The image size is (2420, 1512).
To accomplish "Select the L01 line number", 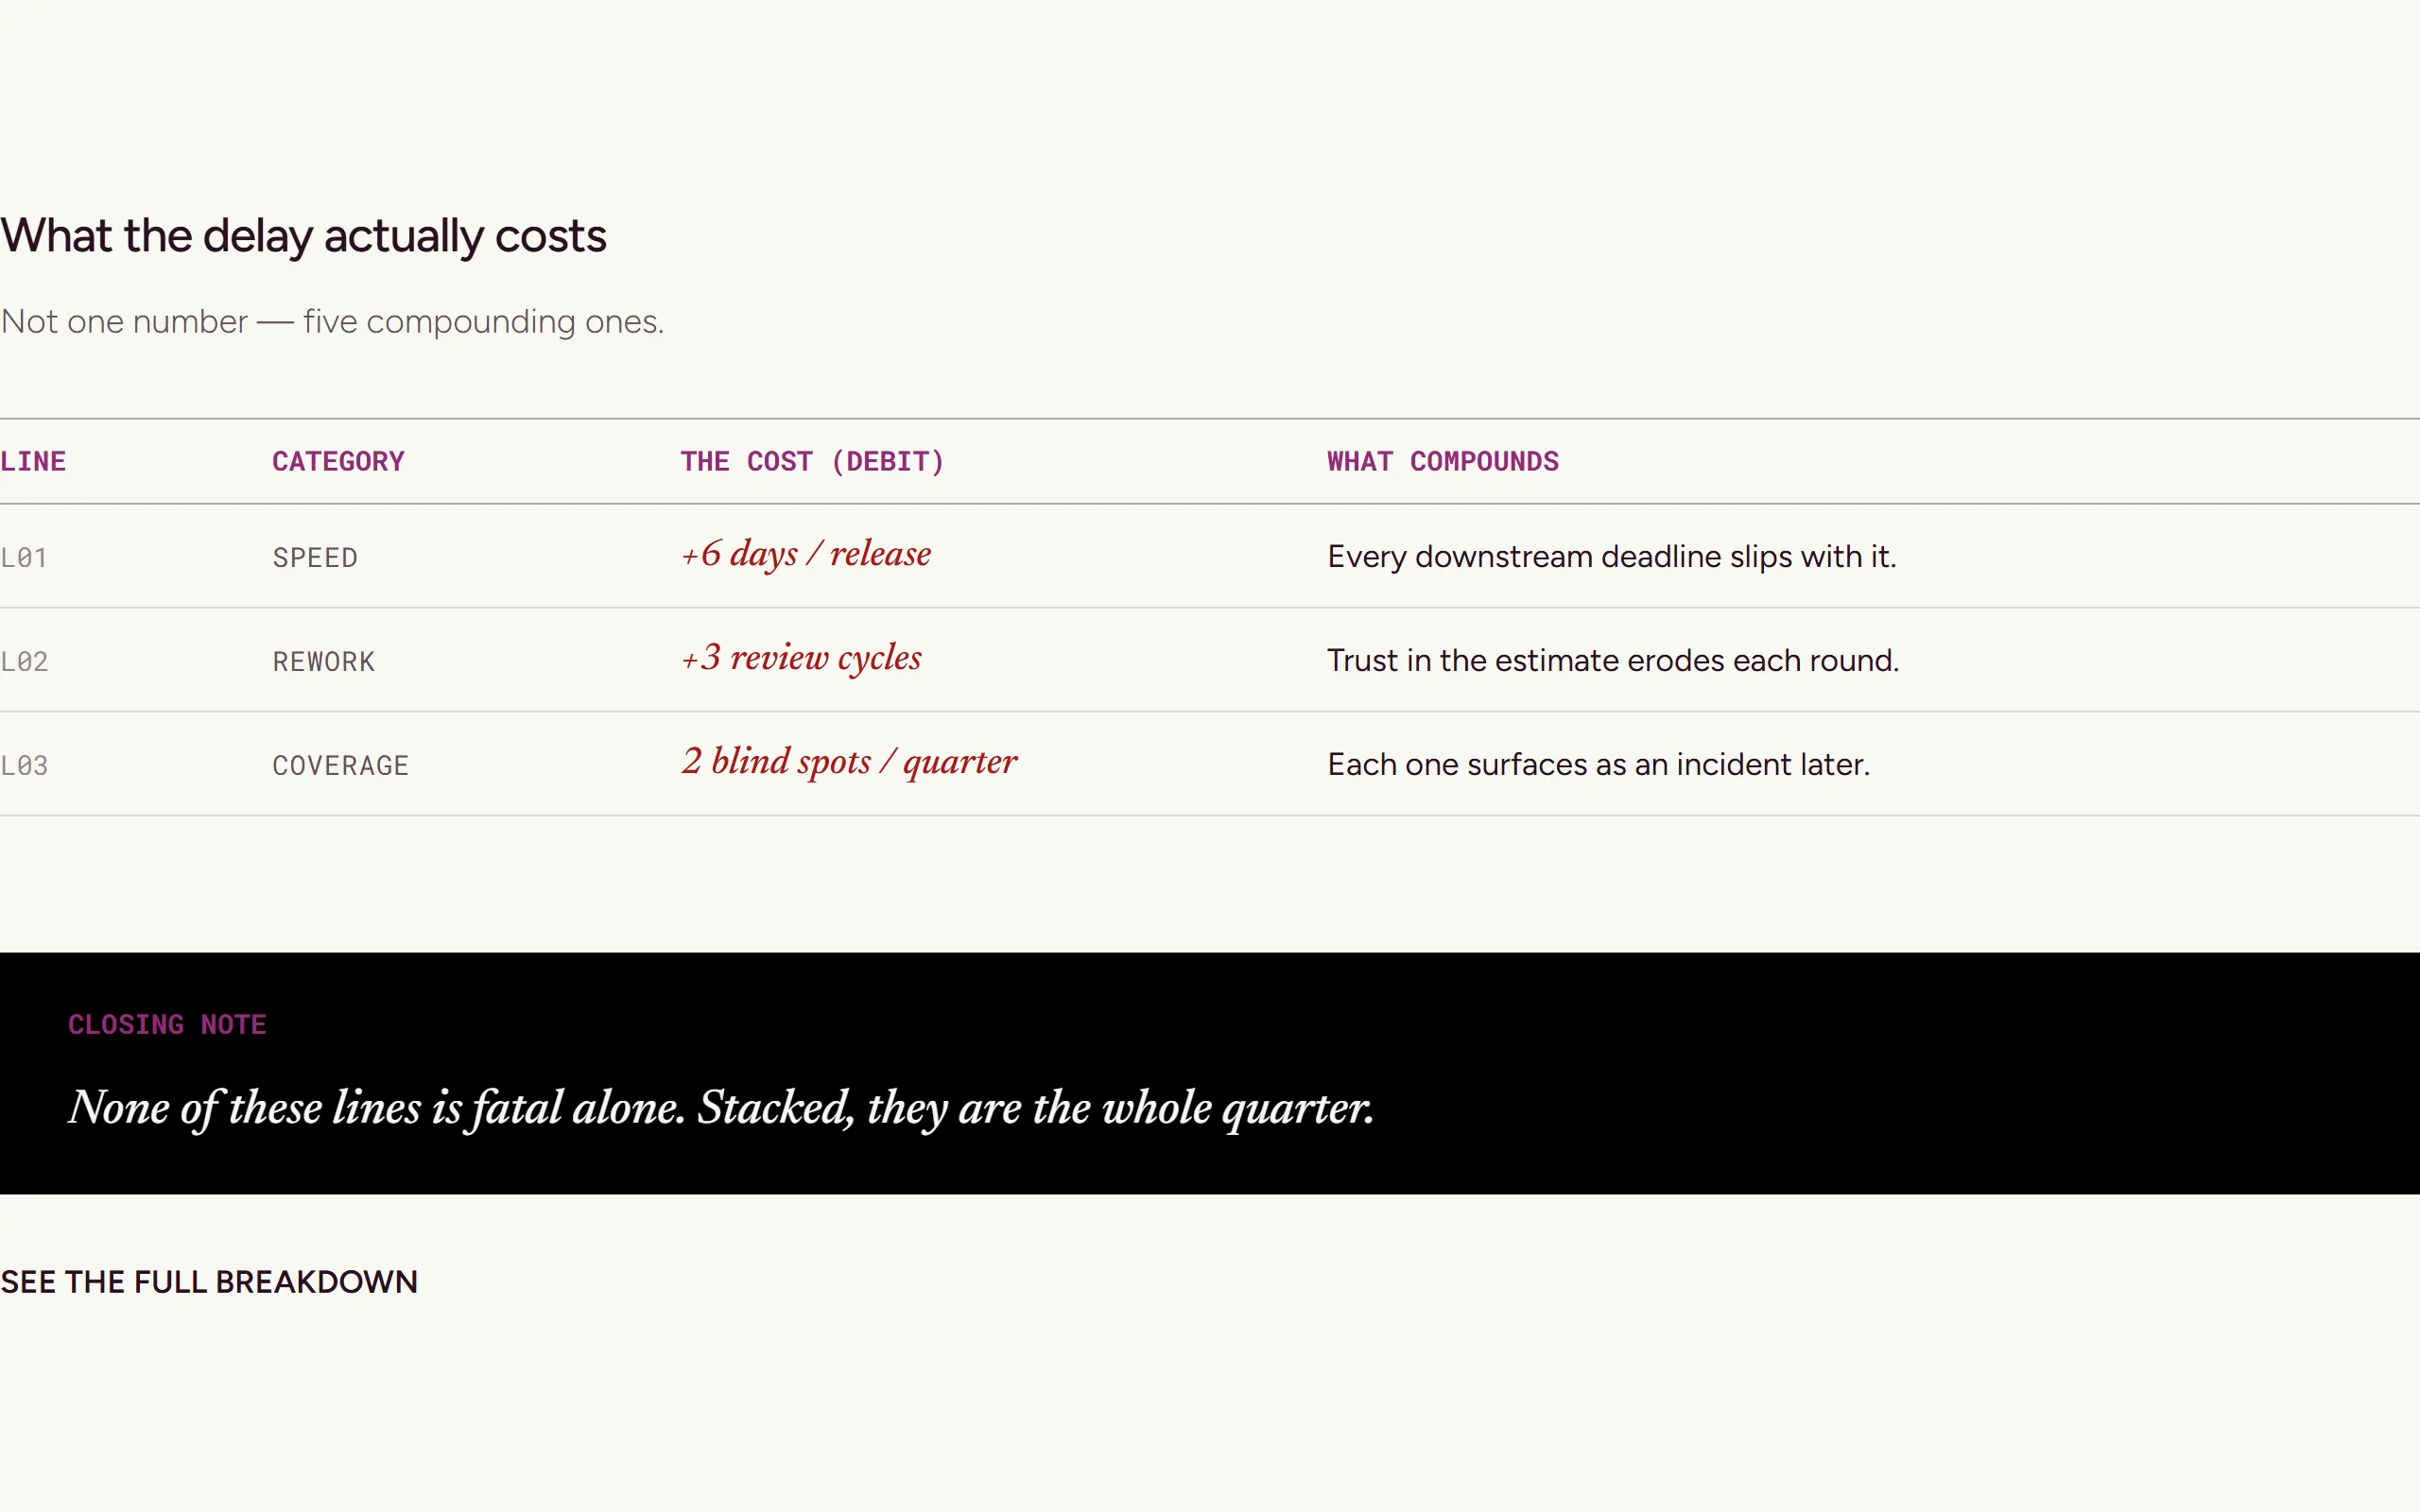I will (x=24, y=557).
